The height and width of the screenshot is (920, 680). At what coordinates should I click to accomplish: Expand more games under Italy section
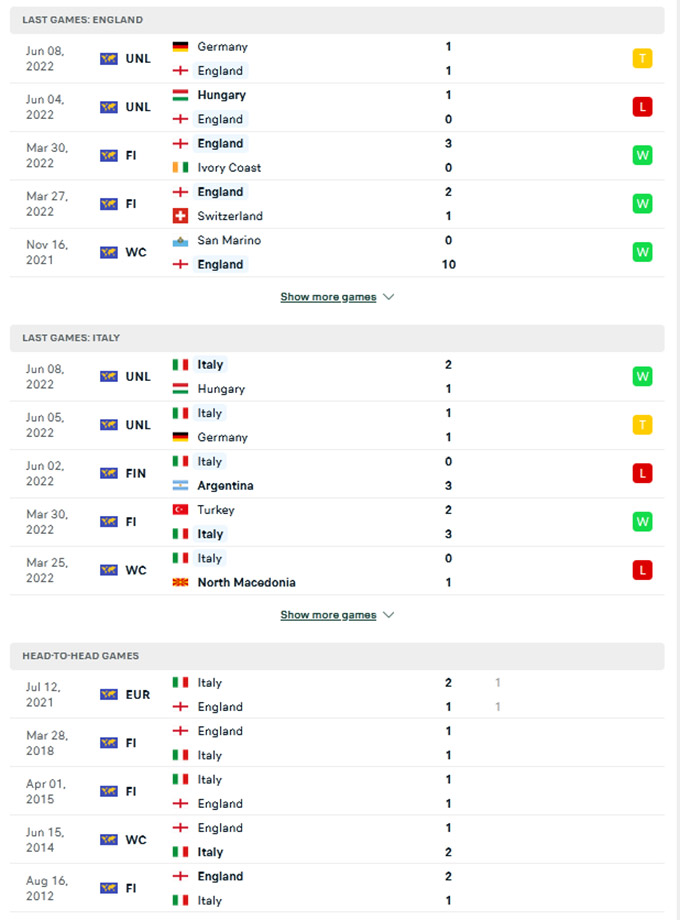tap(328, 615)
